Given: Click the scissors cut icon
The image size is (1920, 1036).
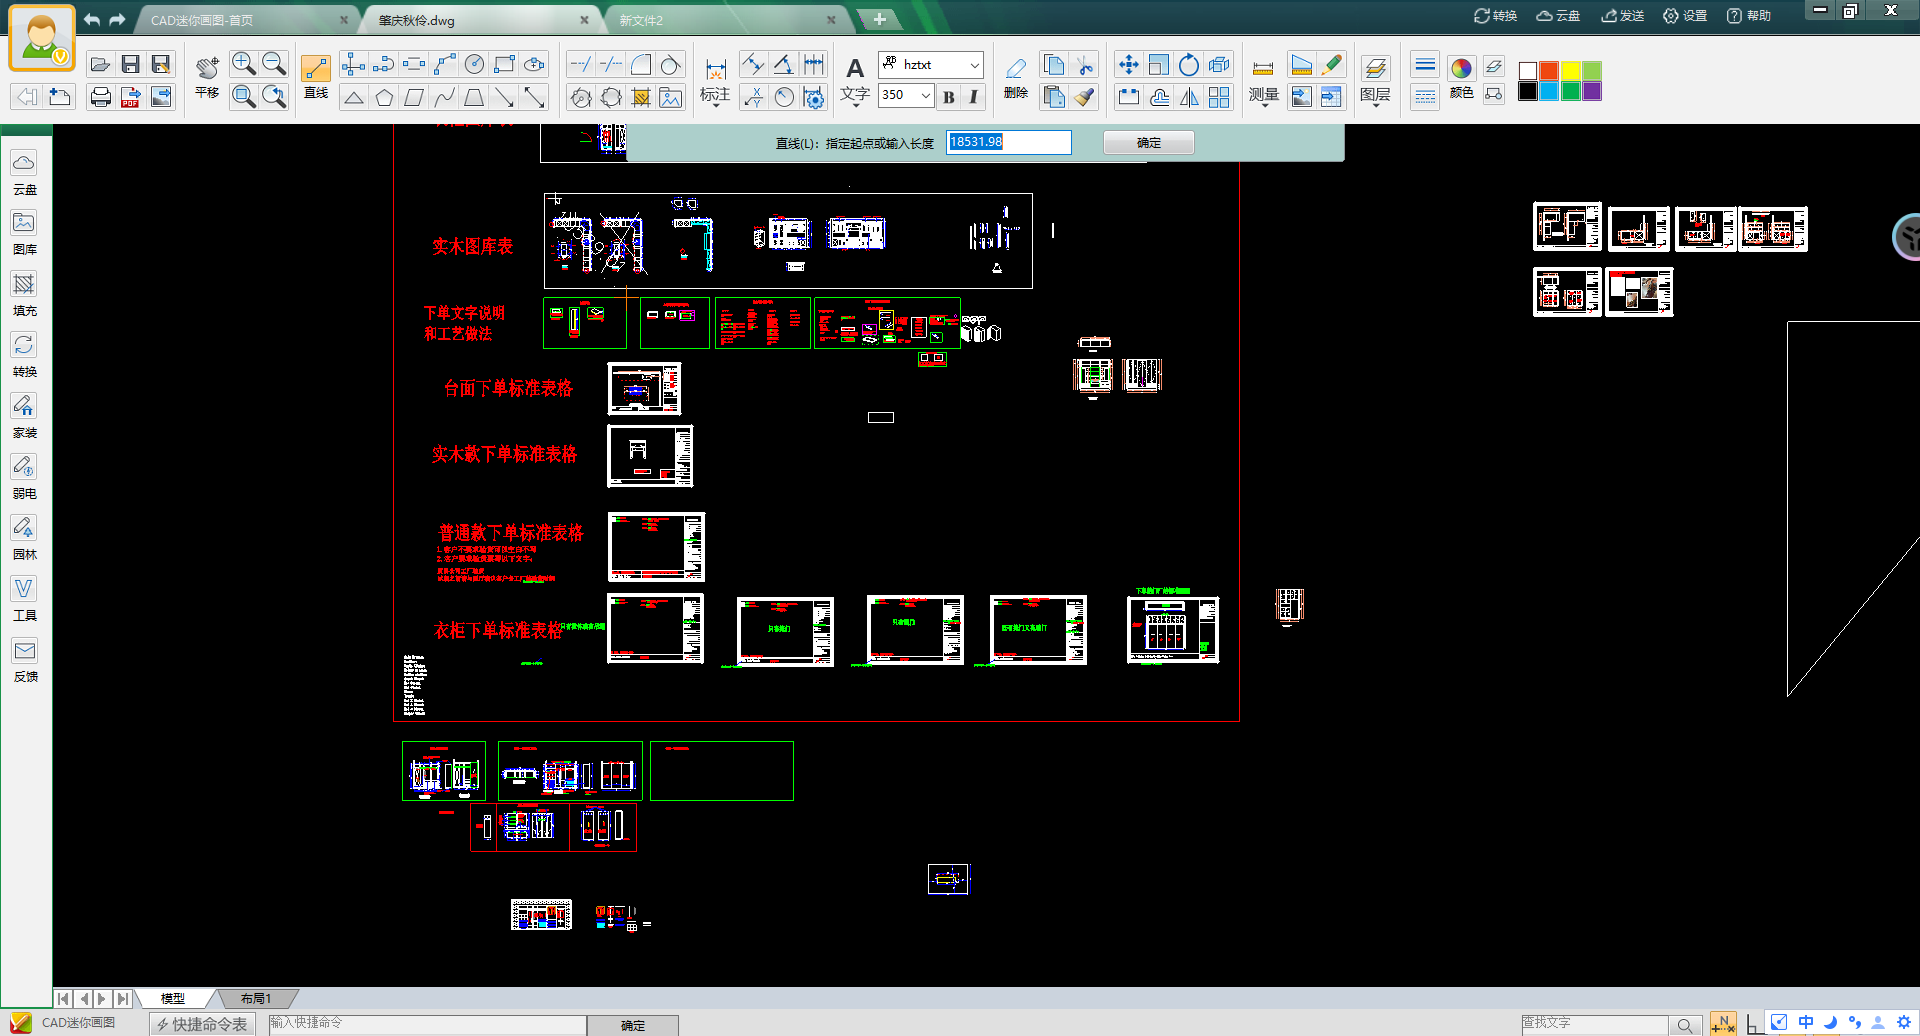Looking at the screenshot, I should click(x=1084, y=65).
